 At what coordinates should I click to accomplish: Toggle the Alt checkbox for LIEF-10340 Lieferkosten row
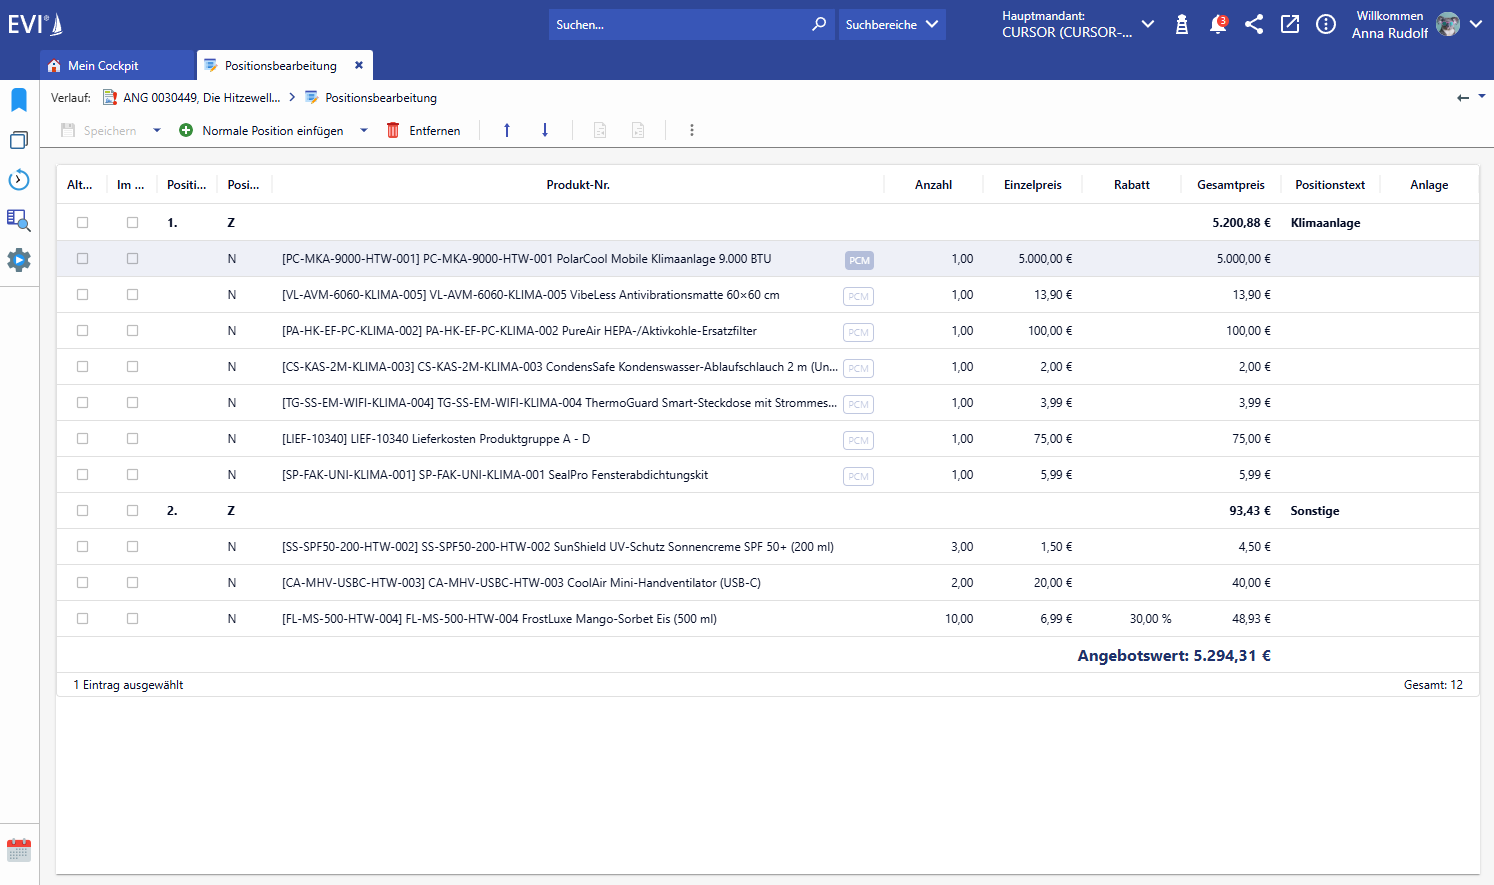(82, 439)
